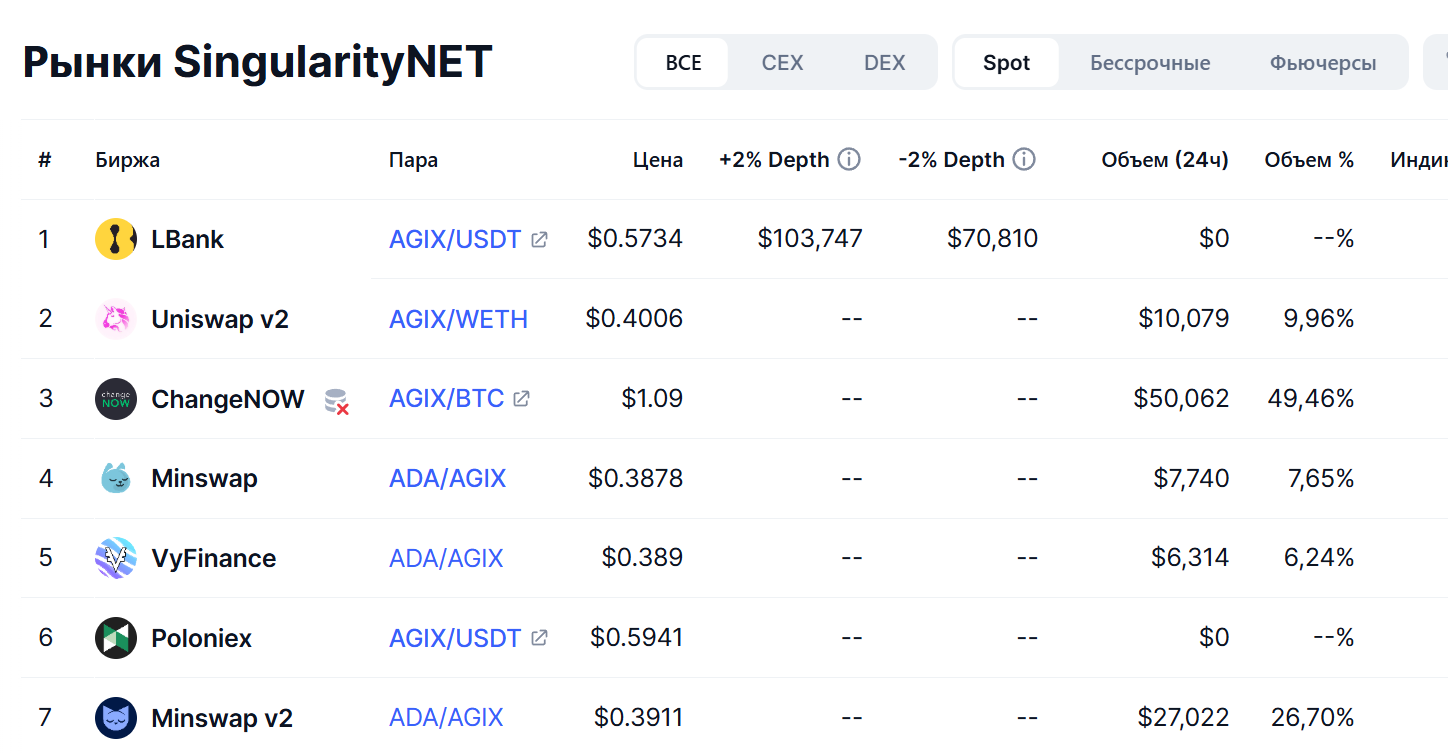The image size is (1448, 754).
Task: Open external link icon beside AGIX/BTC
Action: point(521,399)
